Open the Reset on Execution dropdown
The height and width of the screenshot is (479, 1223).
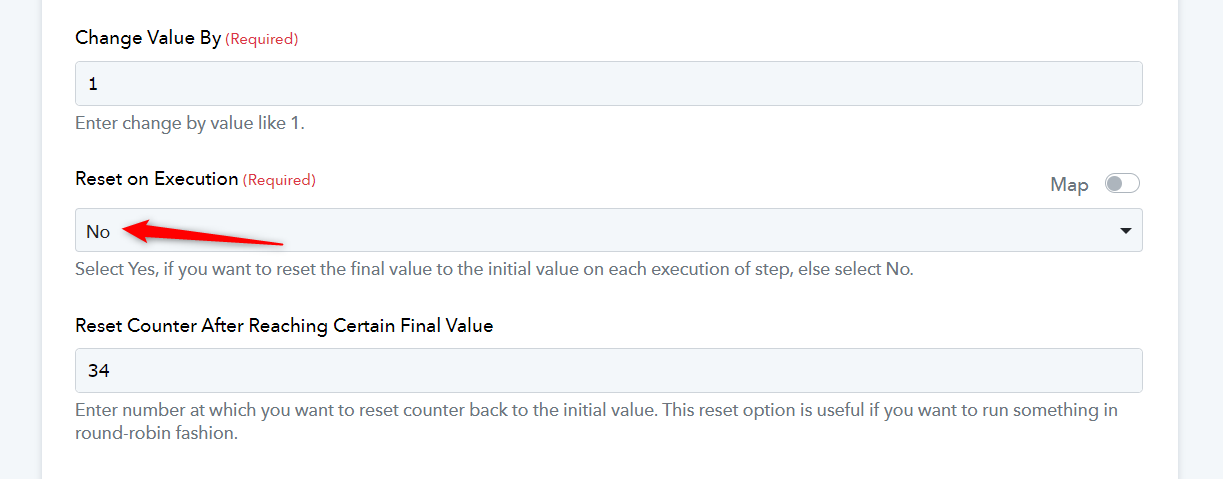click(x=608, y=230)
